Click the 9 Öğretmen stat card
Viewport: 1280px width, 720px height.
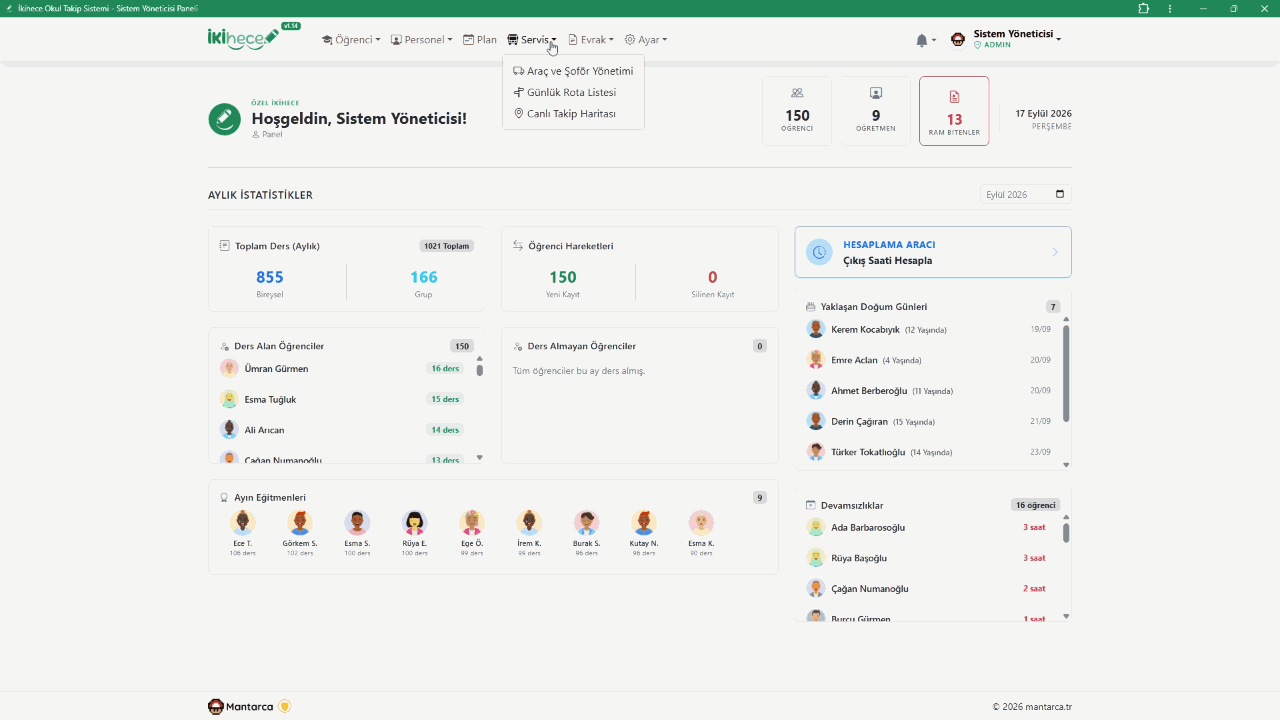(x=876, y=111)
